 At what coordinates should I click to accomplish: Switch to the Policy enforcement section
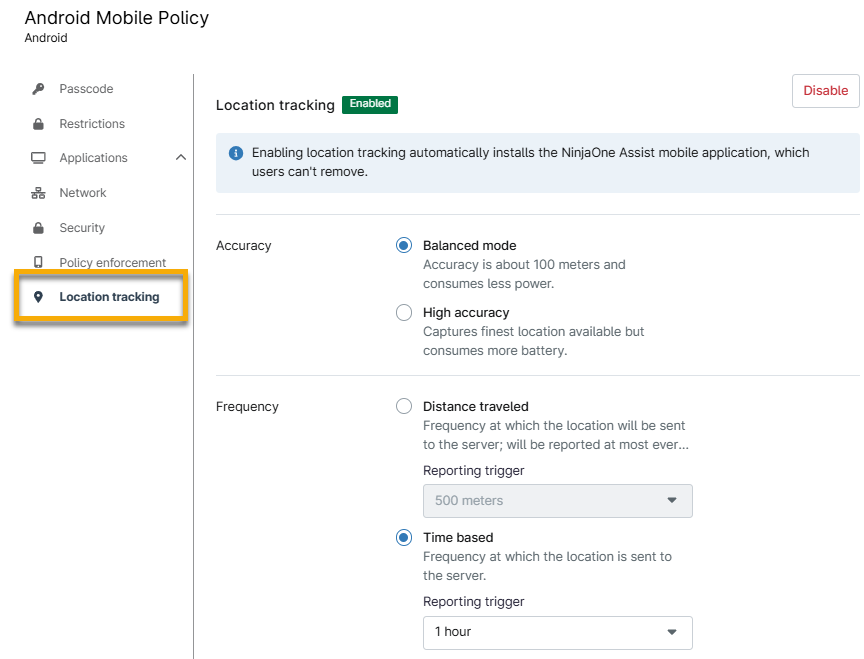click(105, 261)
